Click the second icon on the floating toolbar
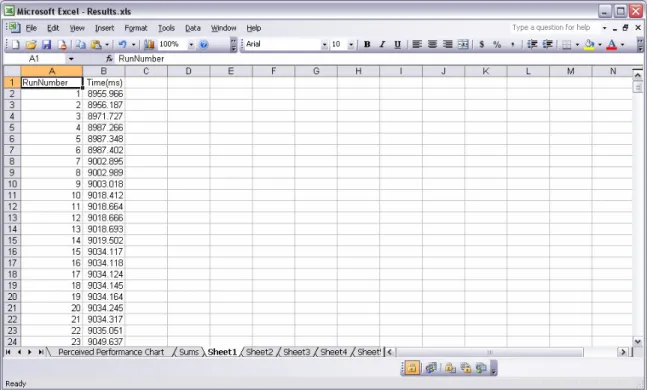The image size is (658, 390). click(x=431, y=368)
